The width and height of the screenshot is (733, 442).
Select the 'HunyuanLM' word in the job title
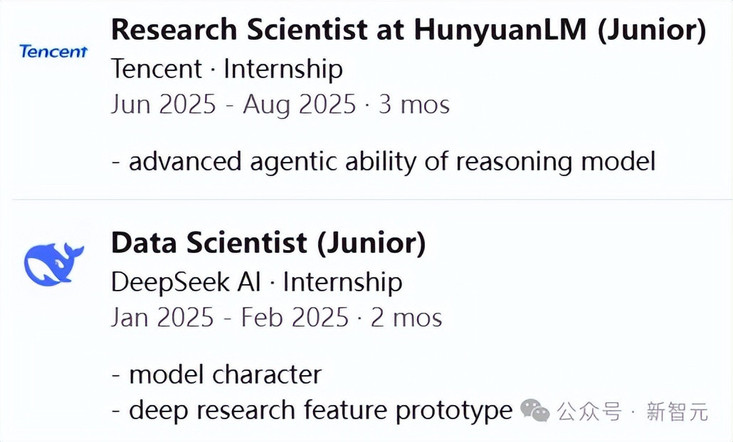click(500, 30)
